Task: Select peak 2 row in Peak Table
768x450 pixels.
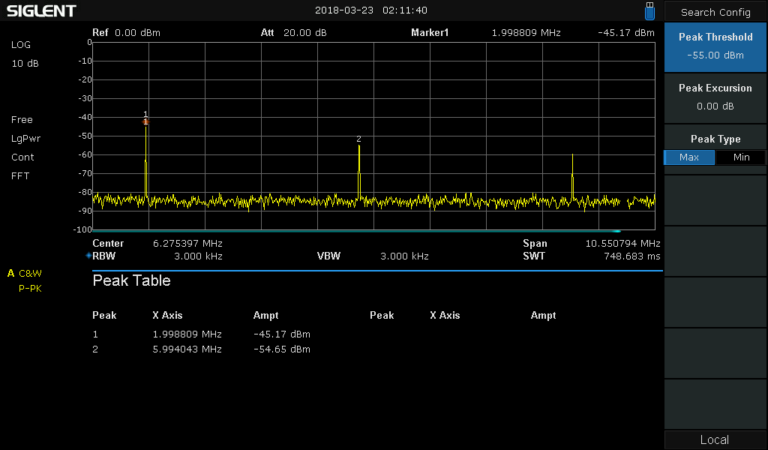Action: tap(201, 349)
